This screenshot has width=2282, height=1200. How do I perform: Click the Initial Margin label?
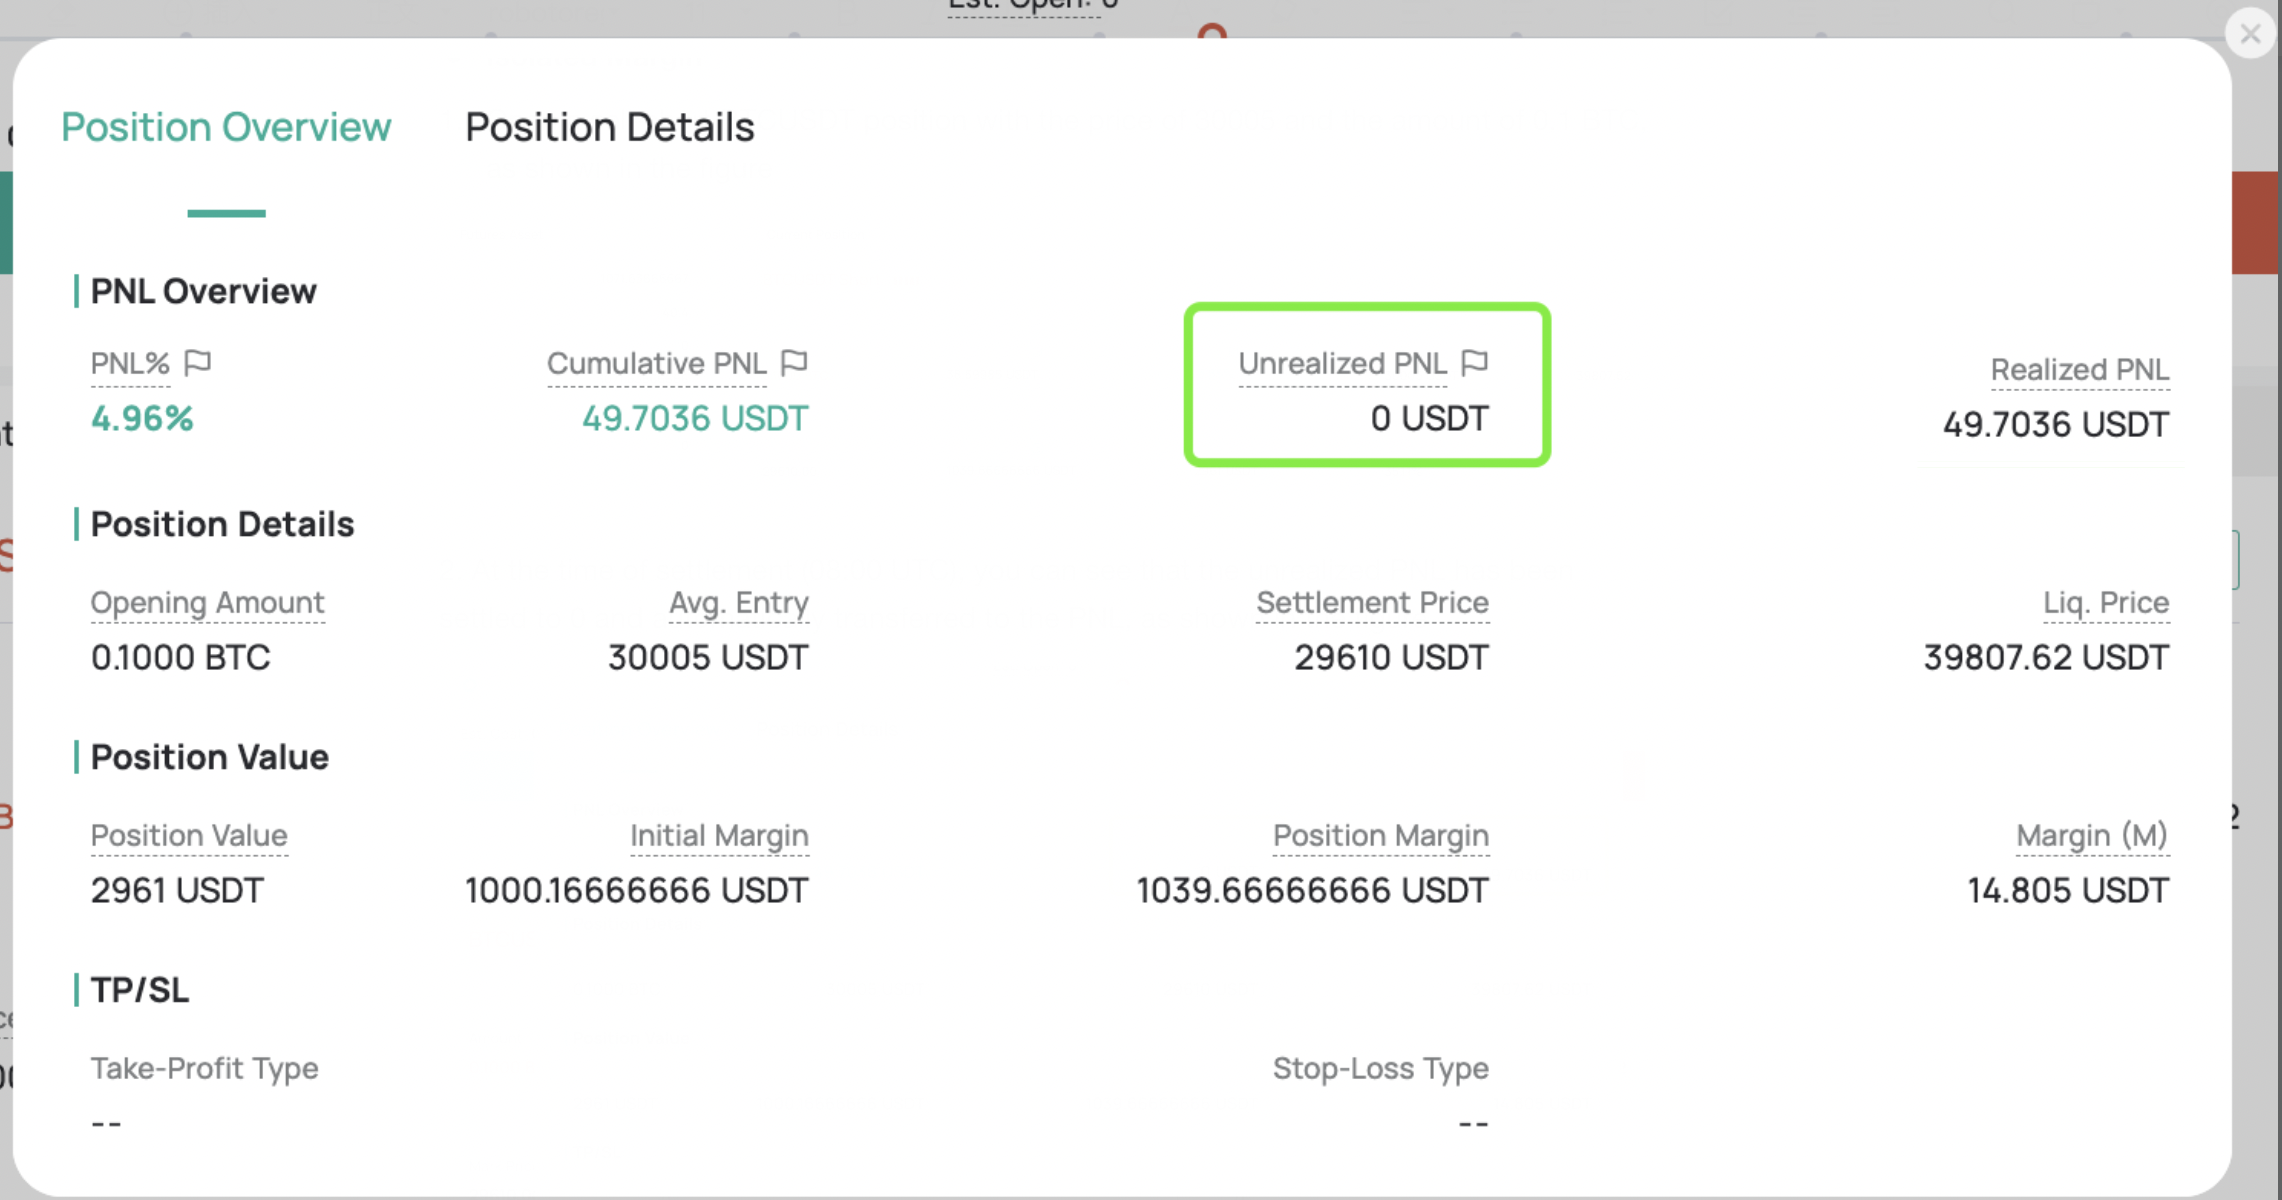point(719,835)
